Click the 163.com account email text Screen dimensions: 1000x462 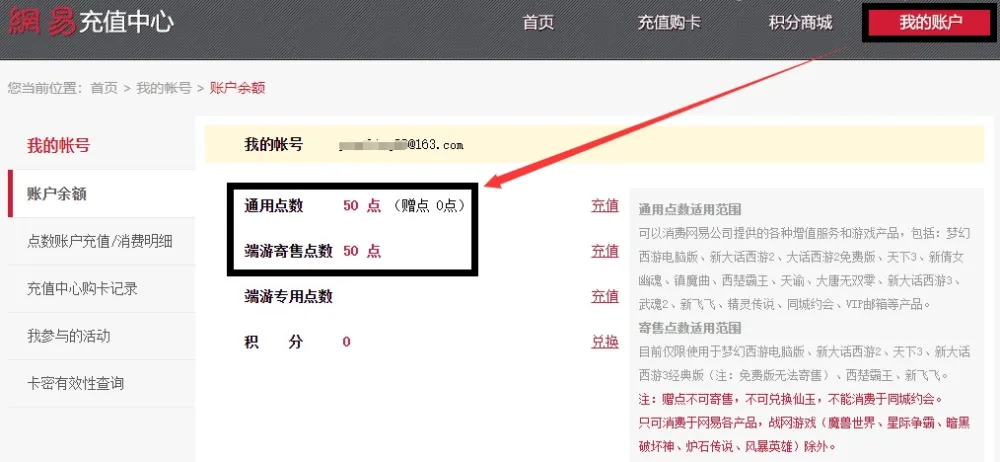pos(402,145)
